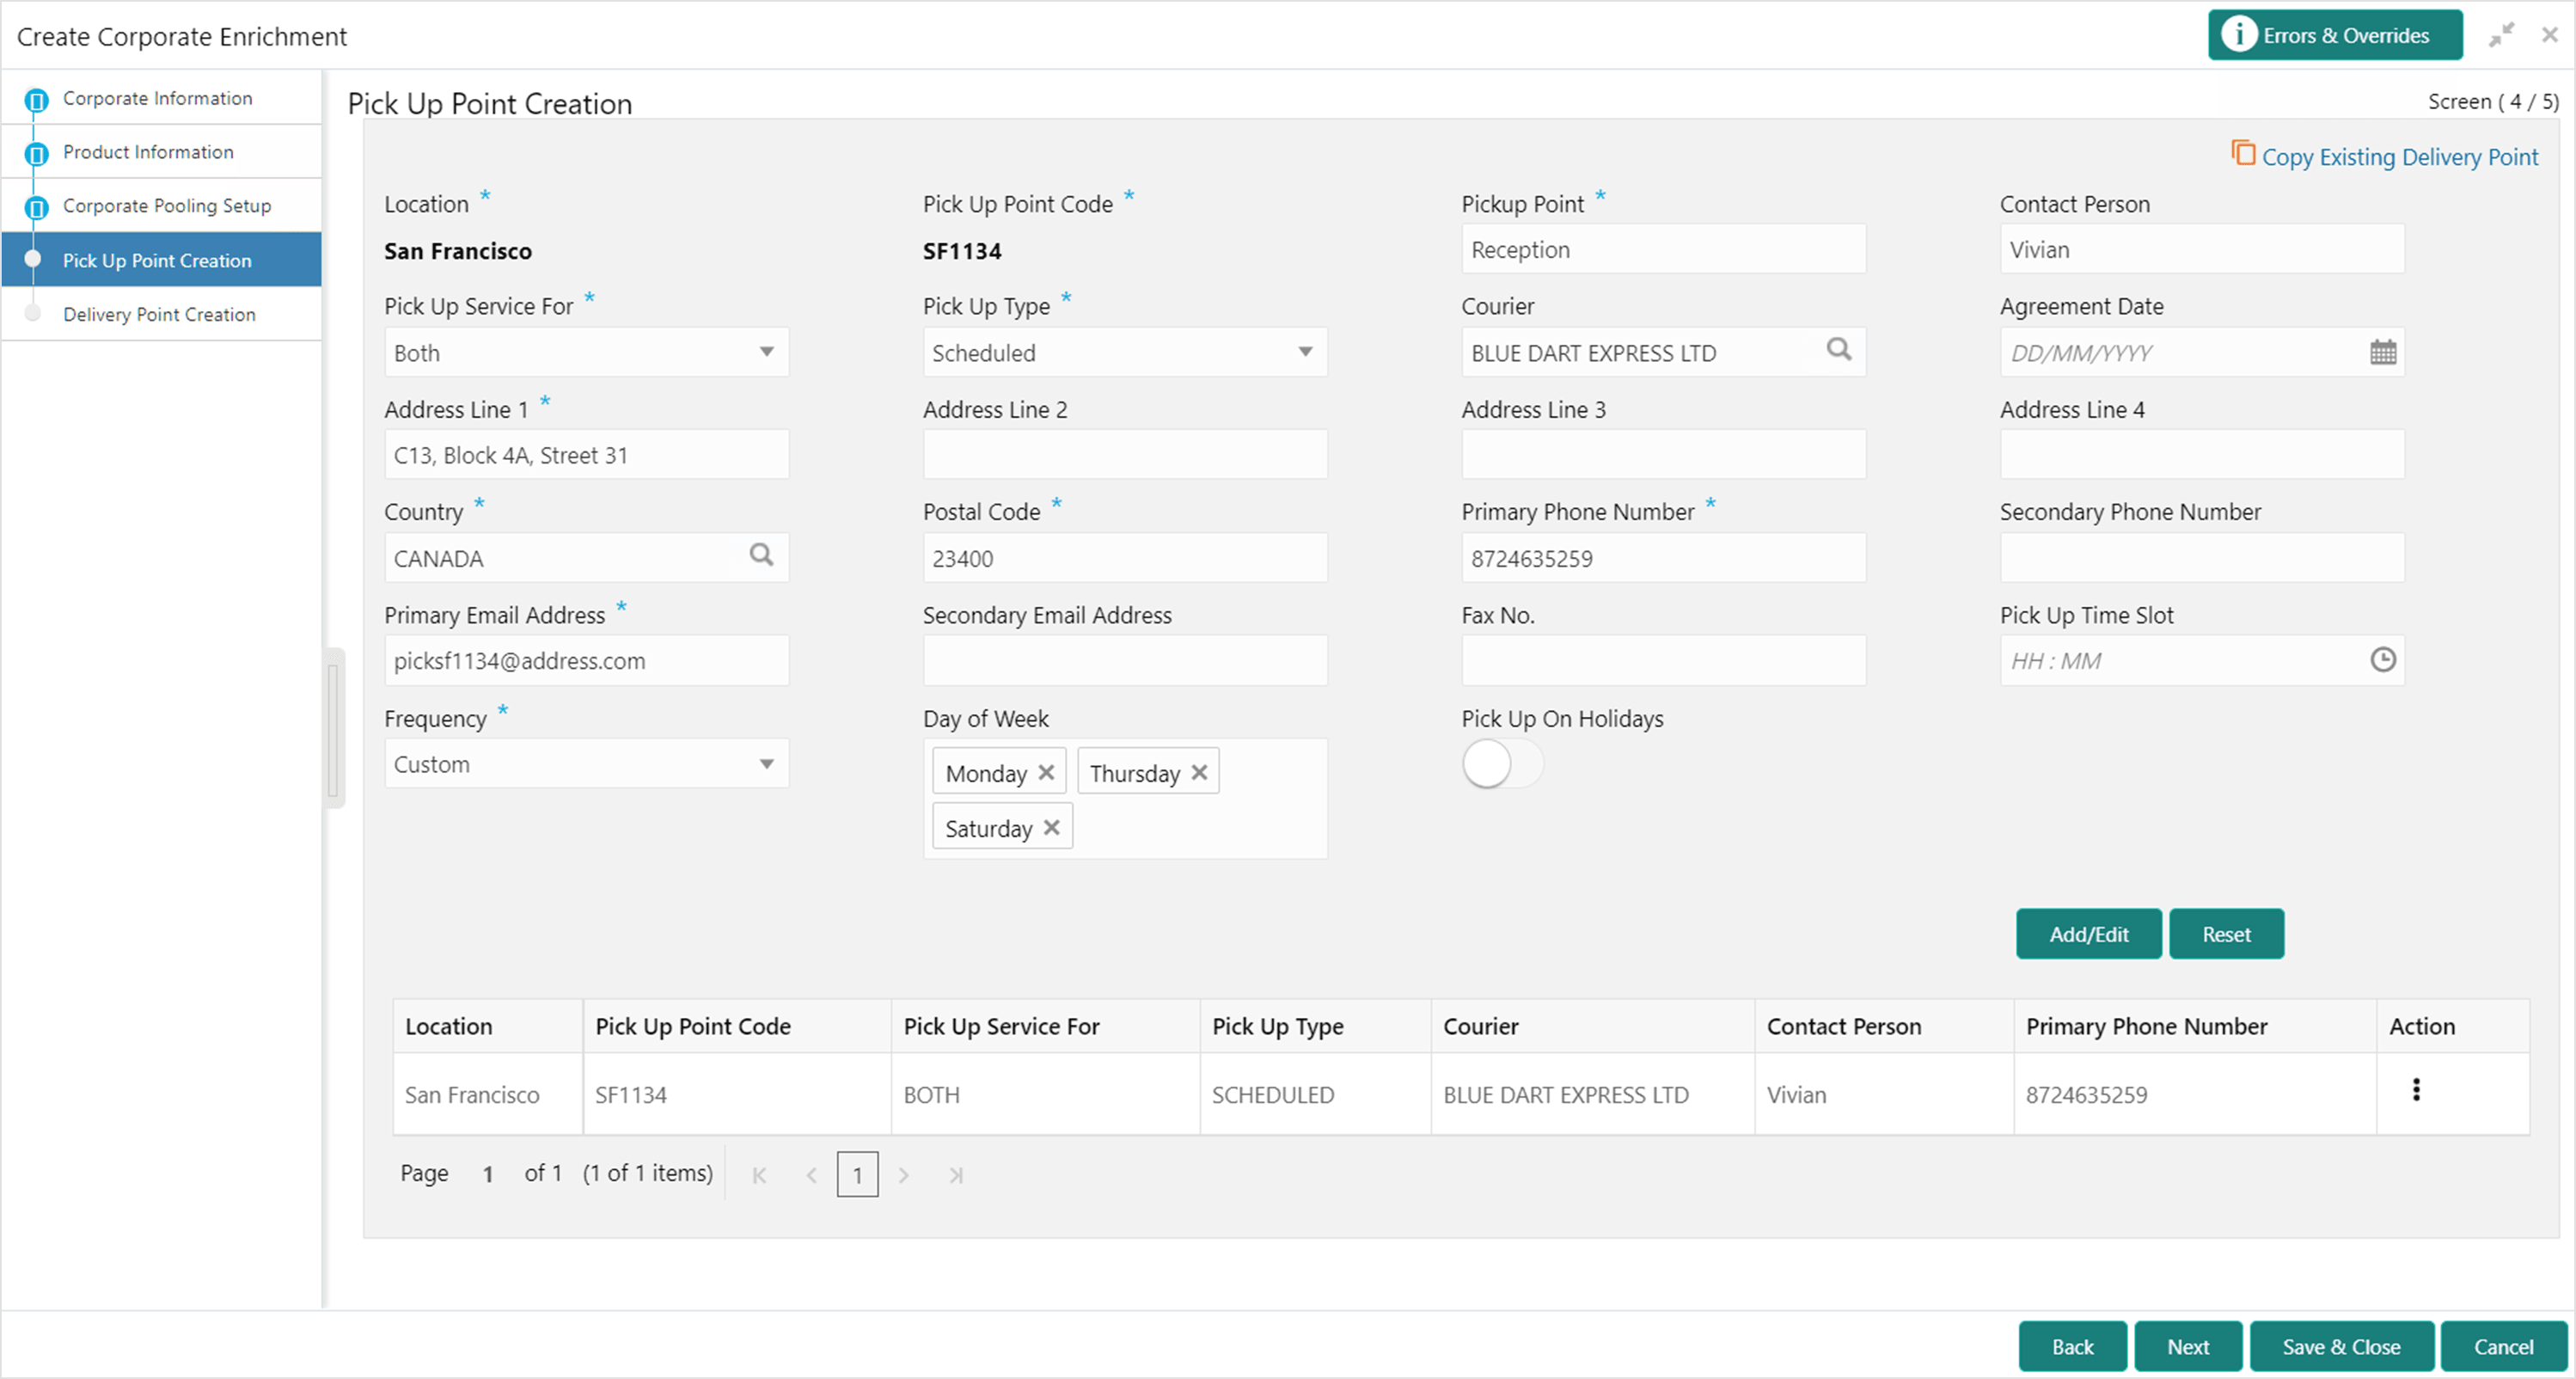2576x1379 pixels.
Task: Toggle the Pick Up On Holidays switch
Action: pyautogui.click(x=1502, y=764)
